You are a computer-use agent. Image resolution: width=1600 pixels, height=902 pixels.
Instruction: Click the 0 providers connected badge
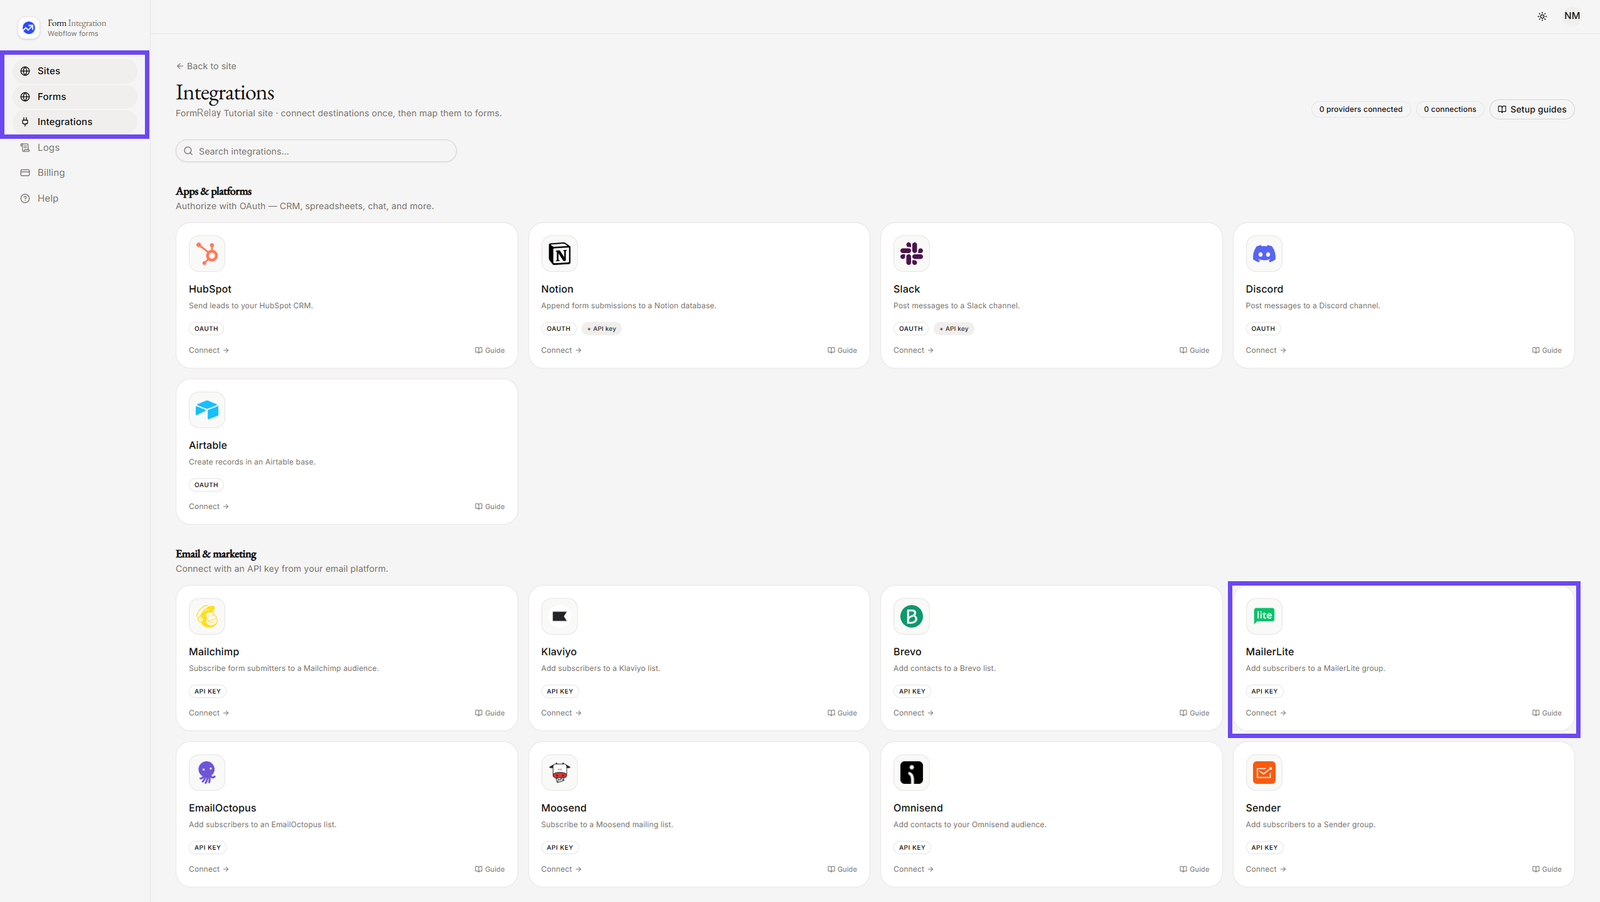(x=1360, y=109)
